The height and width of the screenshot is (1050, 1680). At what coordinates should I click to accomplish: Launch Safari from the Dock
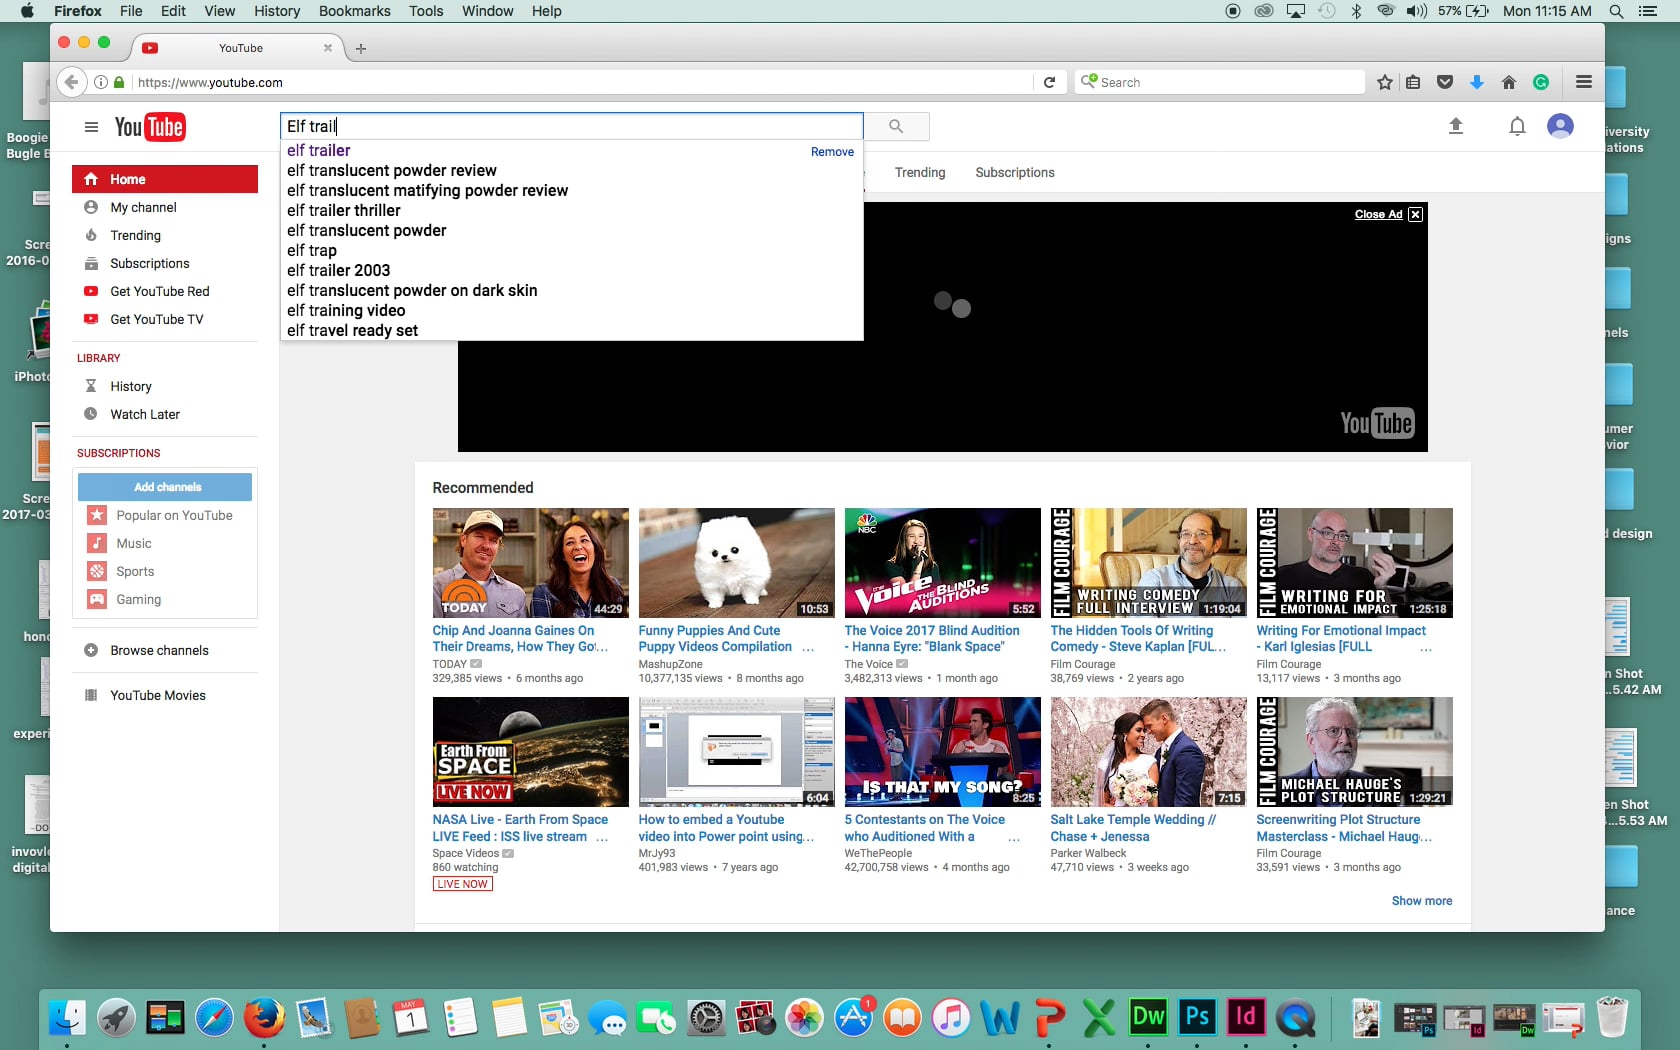click(x=214, y=1018)
